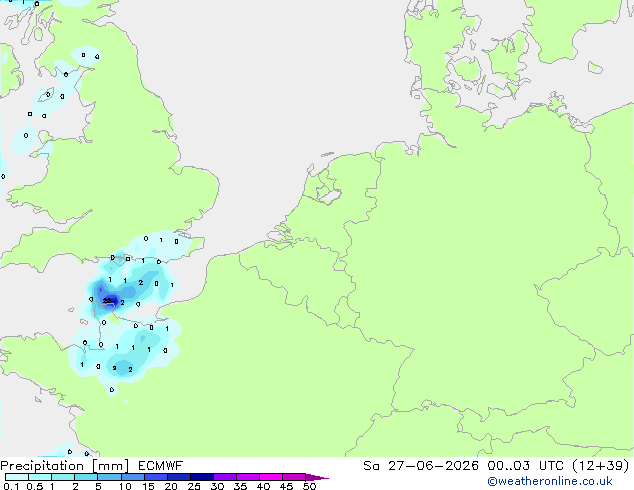This screenshot has width=634, height=490.
Task: Open the weatheronline.co.uk credit link
Action: [x=550, y=481]
